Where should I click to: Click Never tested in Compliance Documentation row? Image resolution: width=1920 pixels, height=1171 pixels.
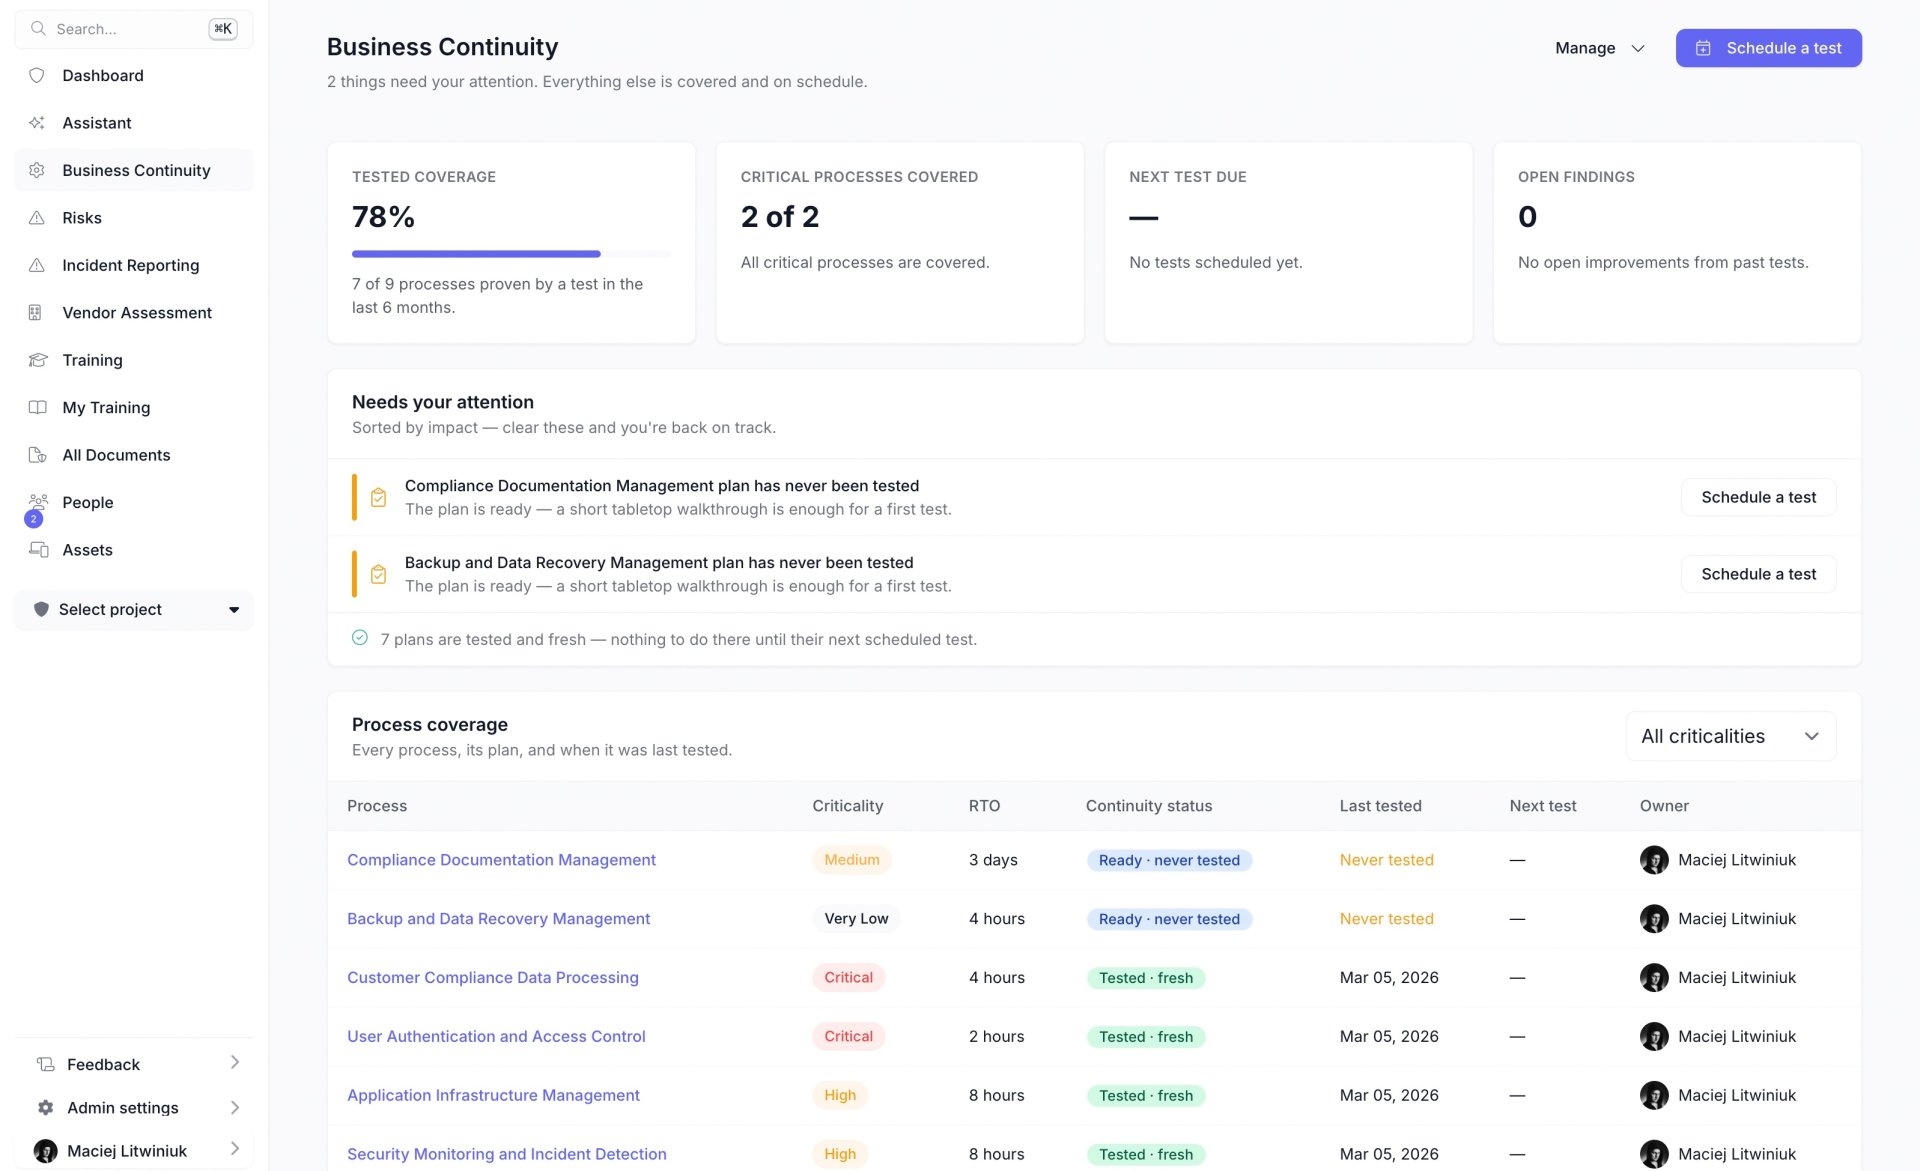click(1386, 860)
